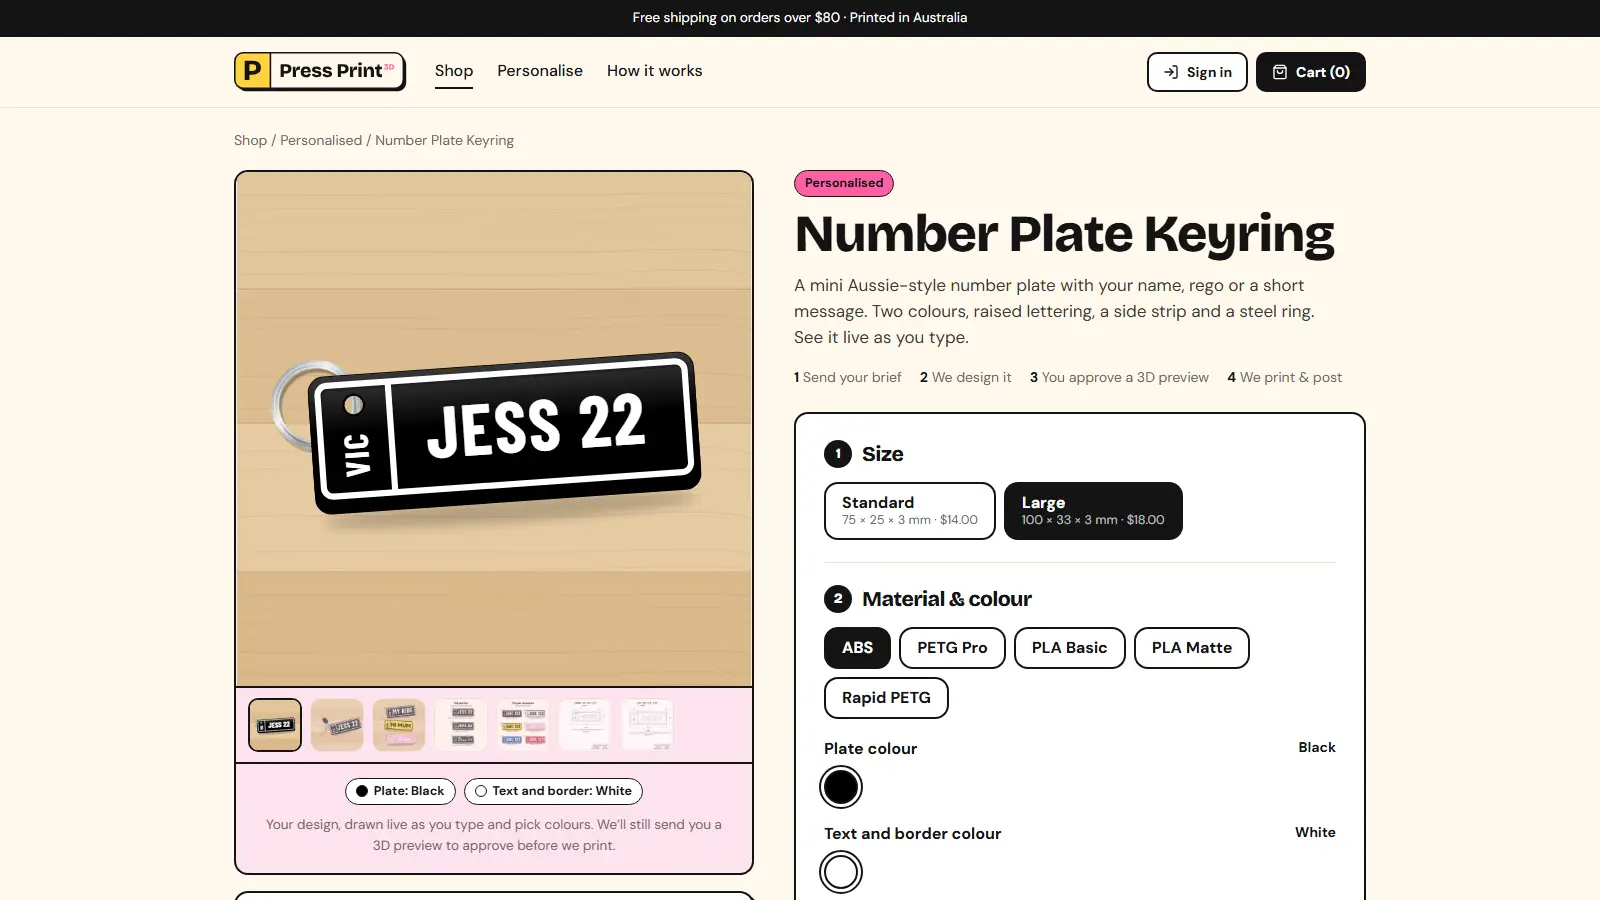Click the '2 We design it' step text
Screen dimensions: 1600x900
(966, 377)
